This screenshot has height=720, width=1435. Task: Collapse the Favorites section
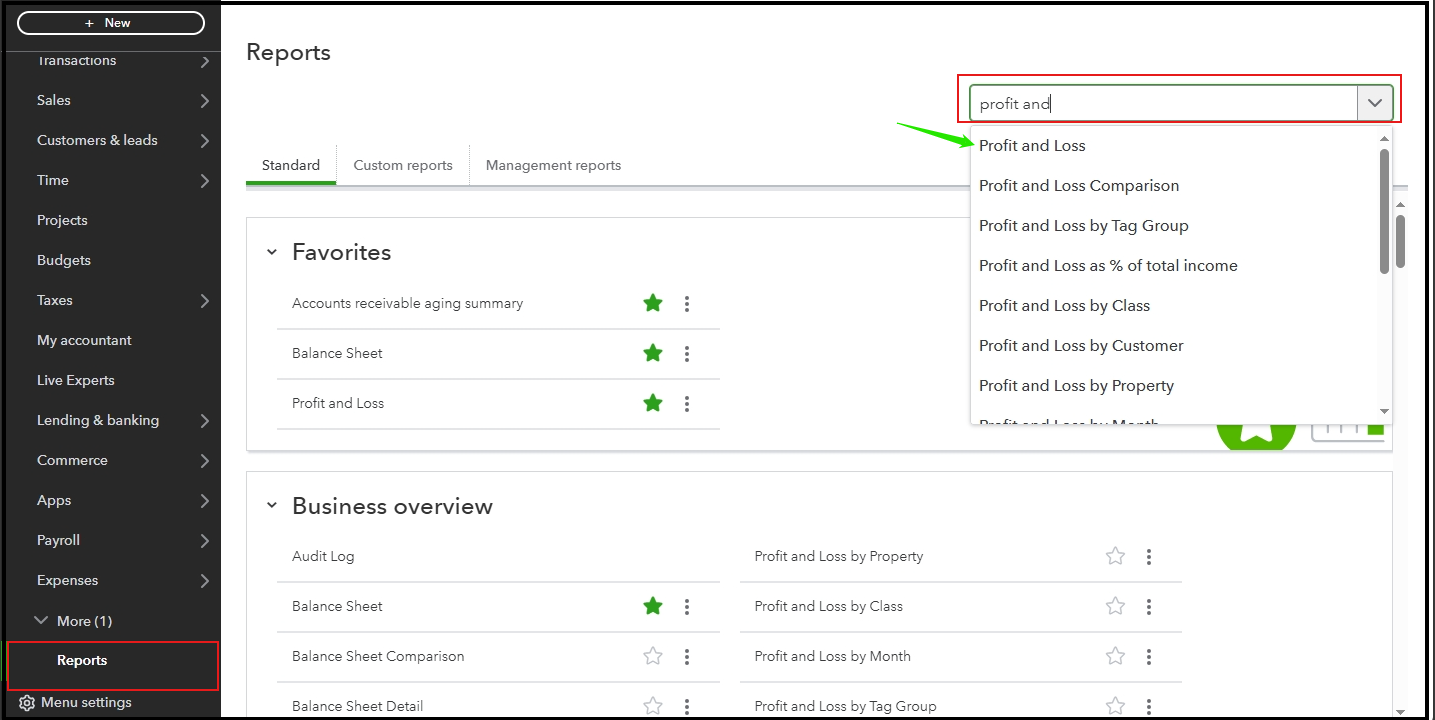coord(271,252)
